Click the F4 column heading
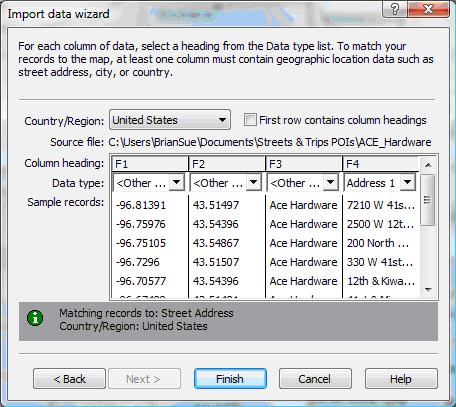This screenshot has height=407, width=456. pyautogui.click(x=381, y=164)
